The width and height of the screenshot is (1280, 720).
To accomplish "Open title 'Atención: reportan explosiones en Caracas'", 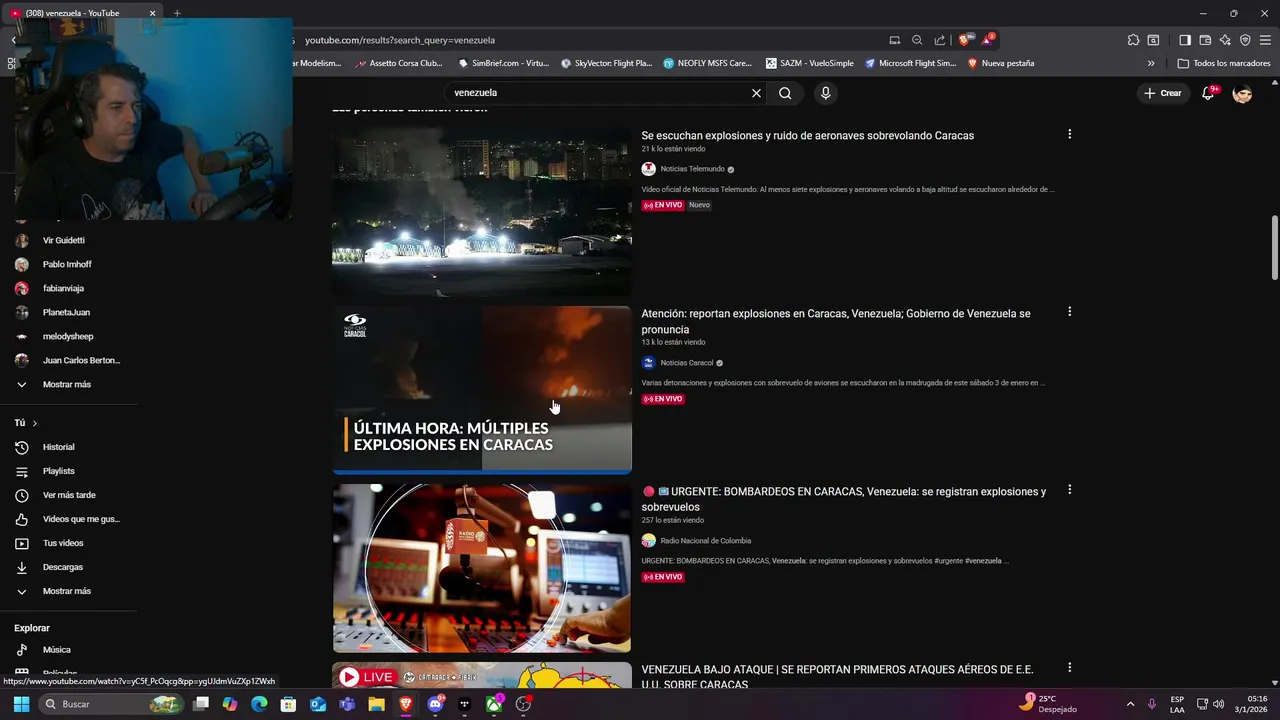I will point(835,321).
